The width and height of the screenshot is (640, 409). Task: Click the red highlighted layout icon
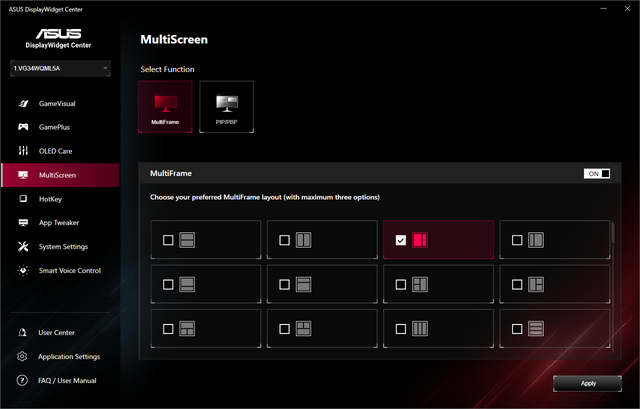420,240
